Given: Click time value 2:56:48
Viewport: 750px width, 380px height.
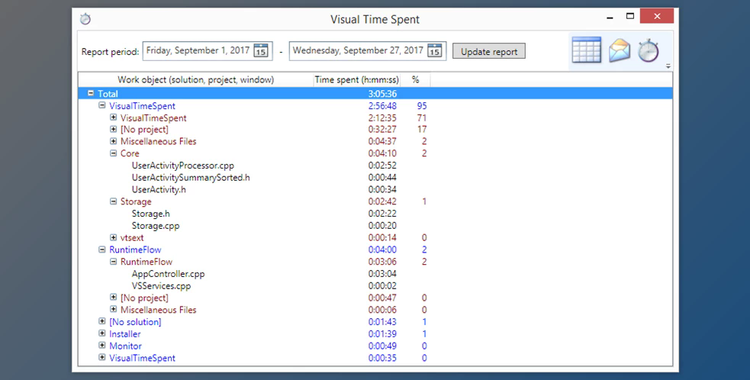Looking at the screenshot, I should pyautogui.click(x=382, y=106).
